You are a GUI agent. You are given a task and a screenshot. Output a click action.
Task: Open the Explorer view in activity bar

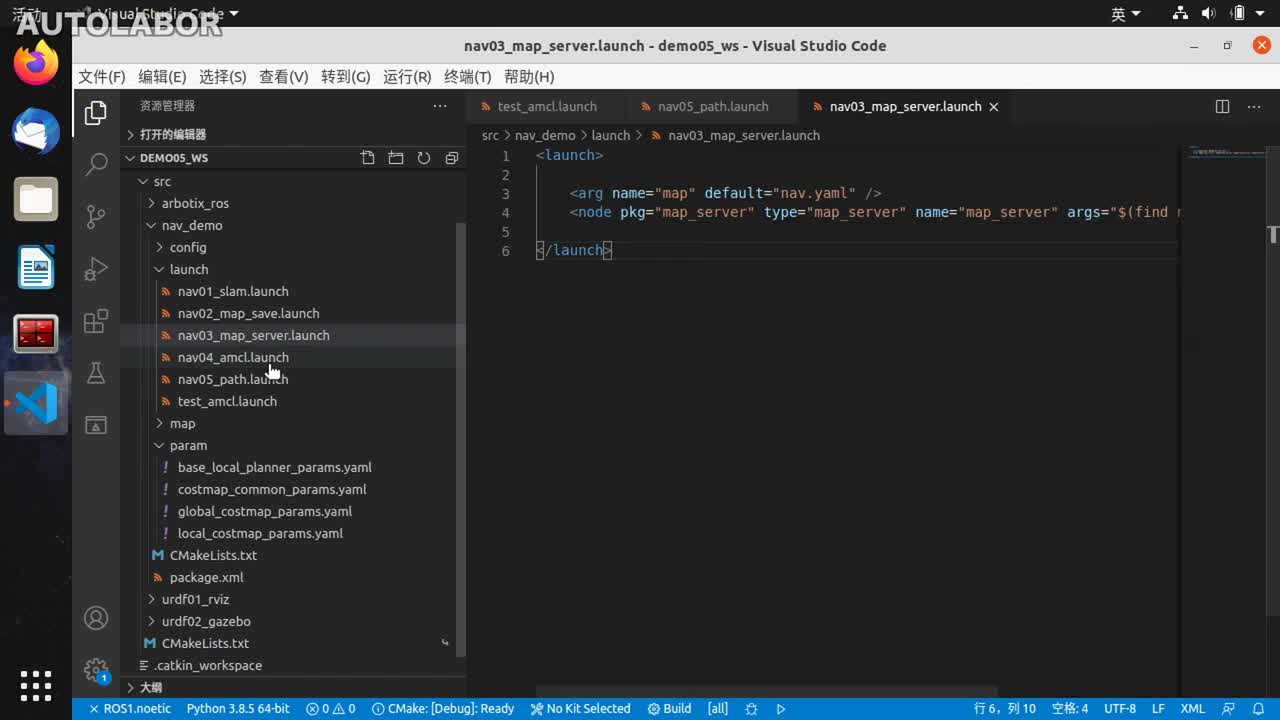point(96,113)
